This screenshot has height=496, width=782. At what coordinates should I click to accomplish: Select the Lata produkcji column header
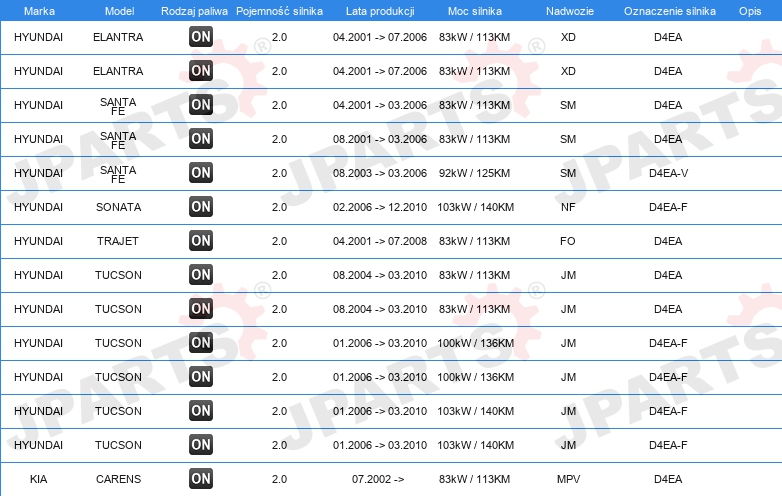pos(380,11)
